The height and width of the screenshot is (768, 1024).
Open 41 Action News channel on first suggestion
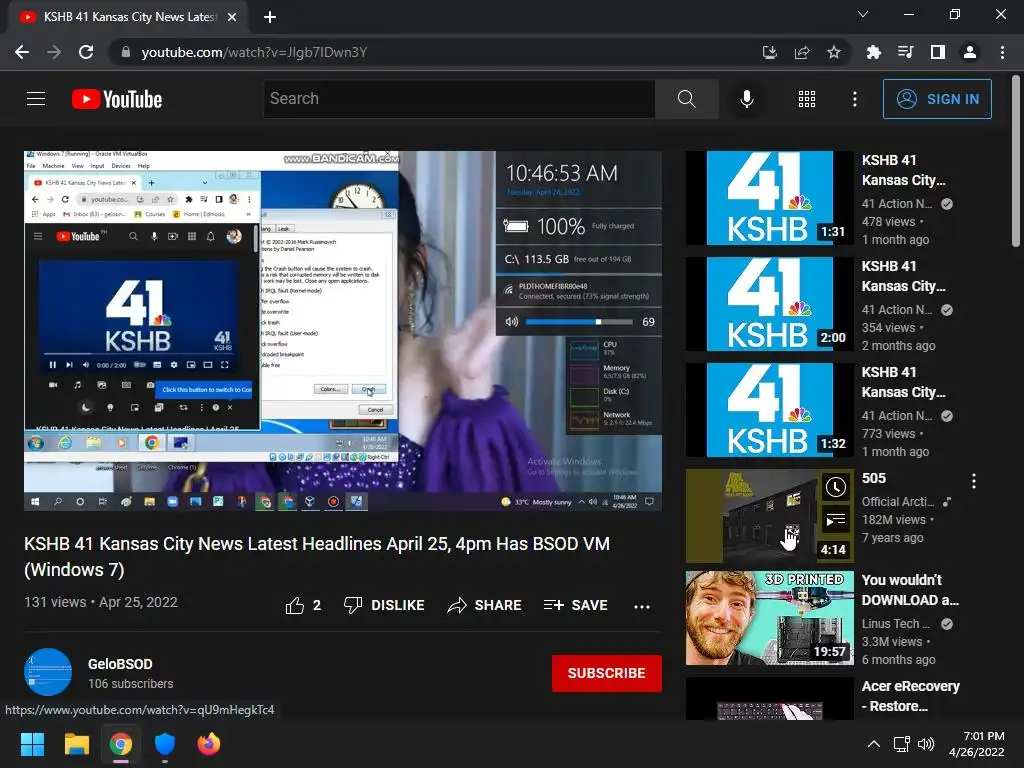[897, 204]
